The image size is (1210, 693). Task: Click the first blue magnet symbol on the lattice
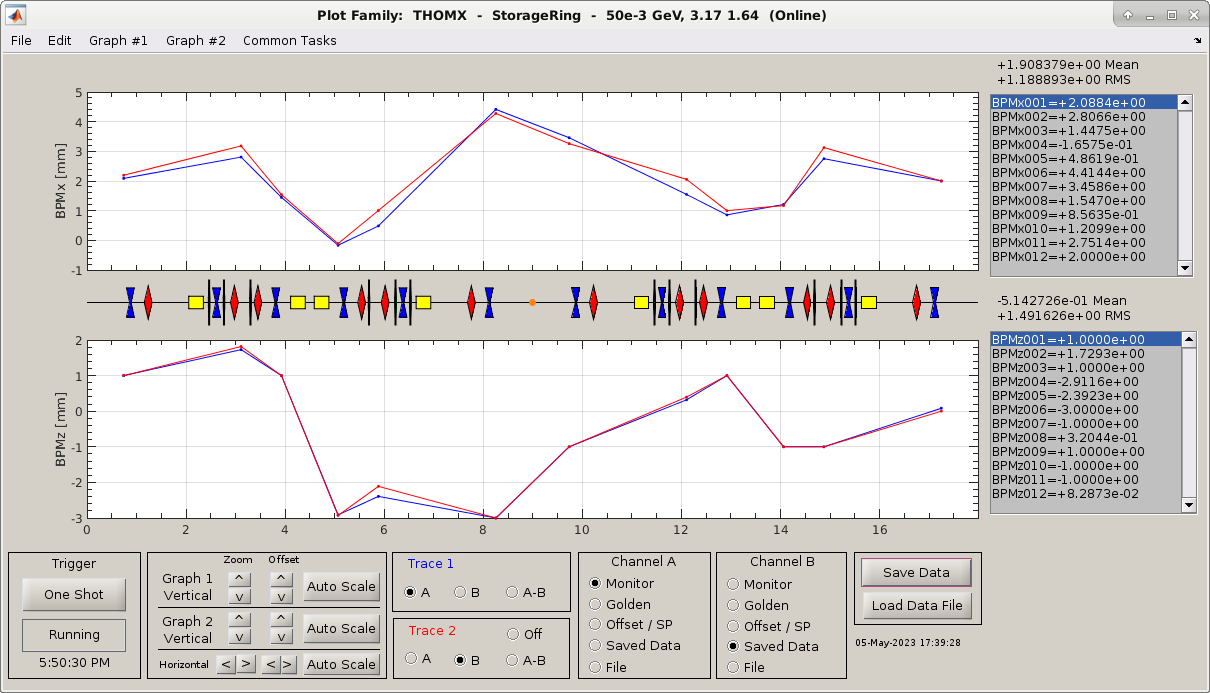[130, 302]
